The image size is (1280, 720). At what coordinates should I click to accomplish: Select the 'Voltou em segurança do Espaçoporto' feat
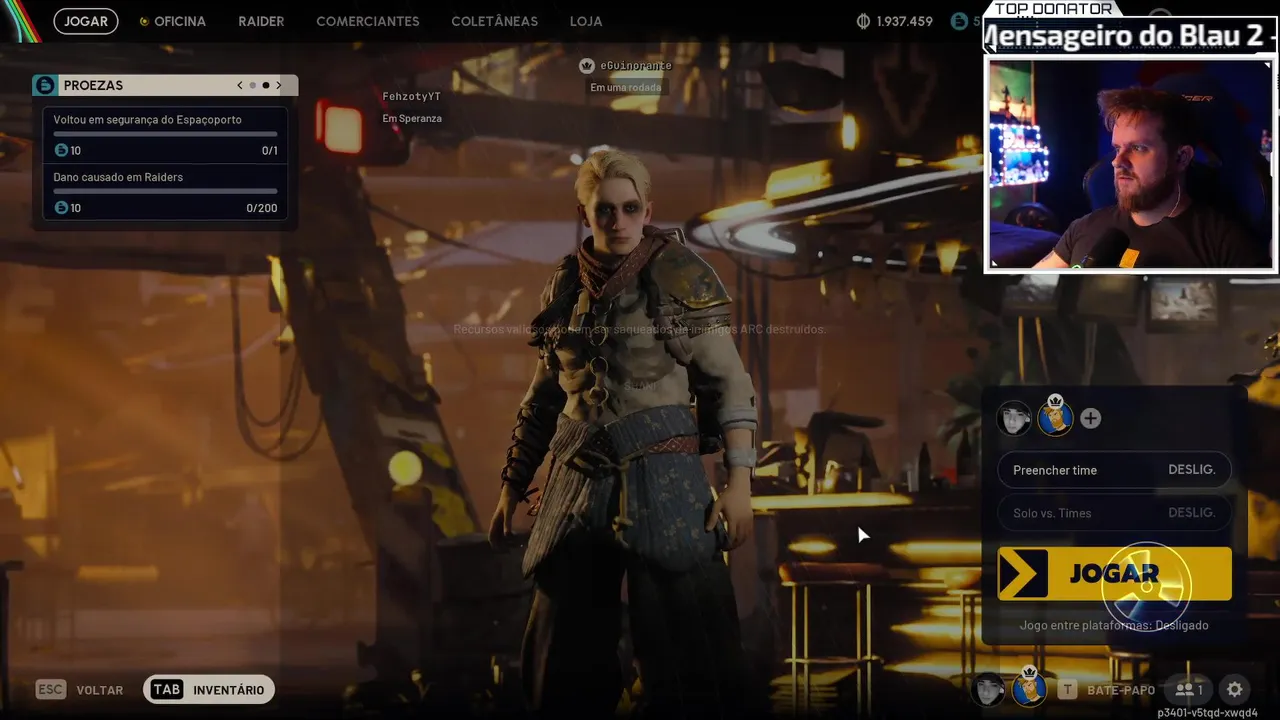(165, 135)
